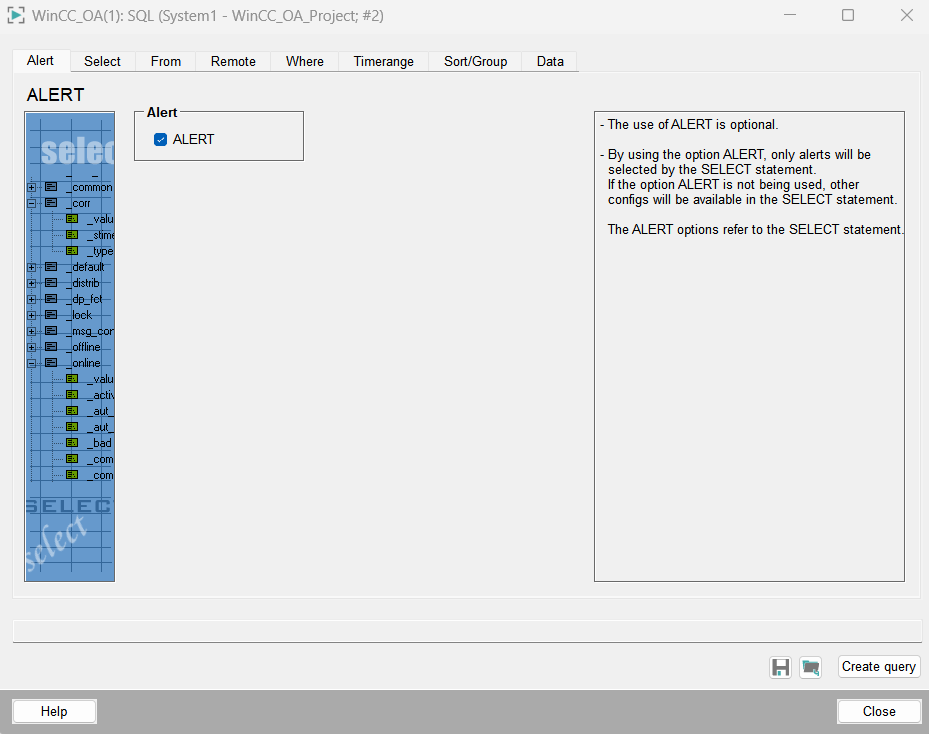Expand the _offline tree node
The image size is (929, 734).
pos(32,347)
